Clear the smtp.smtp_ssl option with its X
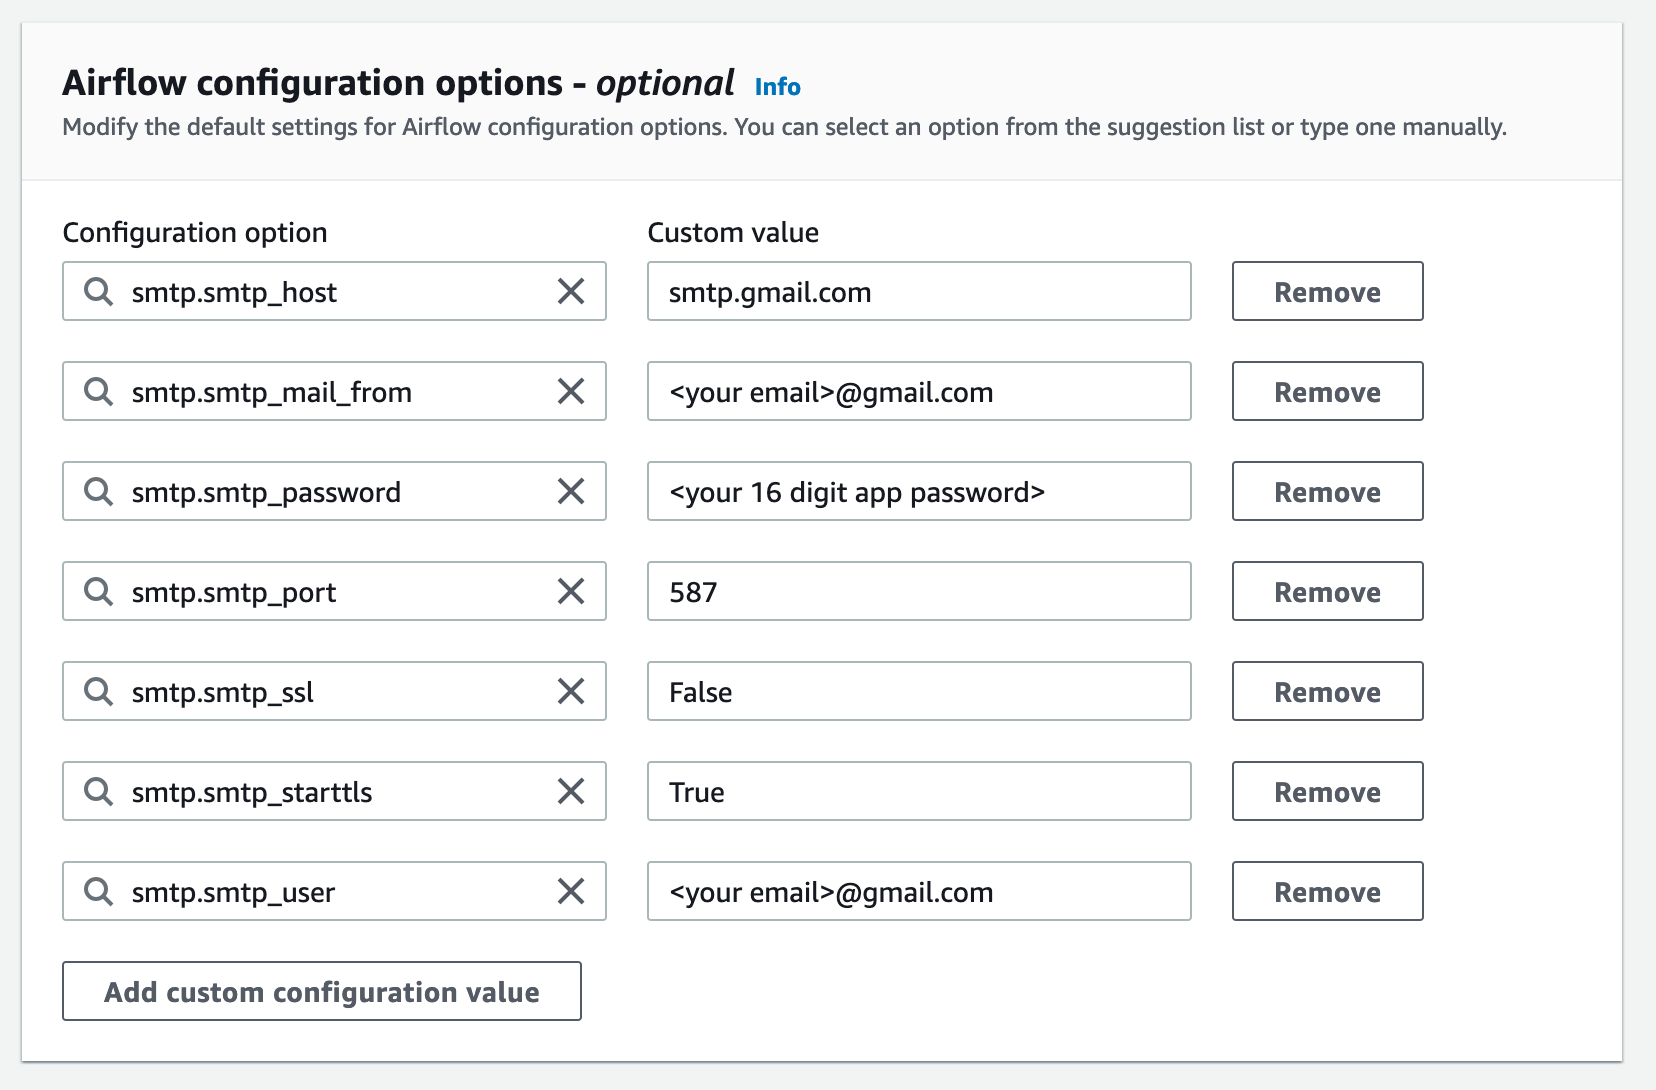The width and height of the screenshot is (1656, 1090). (x=571, y=691)
